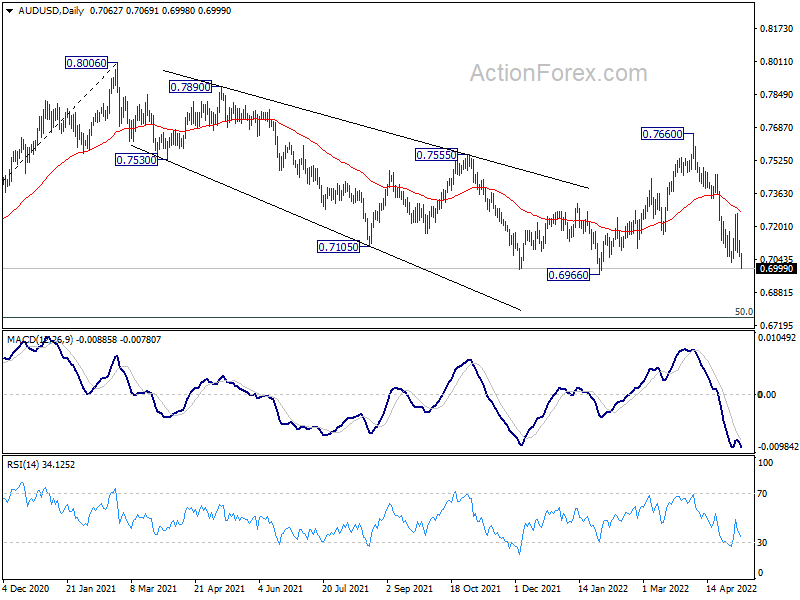The height and width of the screenshot is (600, 800).
Task: Click the RSI(14) 34.1252 label
Action: (41, 465)
